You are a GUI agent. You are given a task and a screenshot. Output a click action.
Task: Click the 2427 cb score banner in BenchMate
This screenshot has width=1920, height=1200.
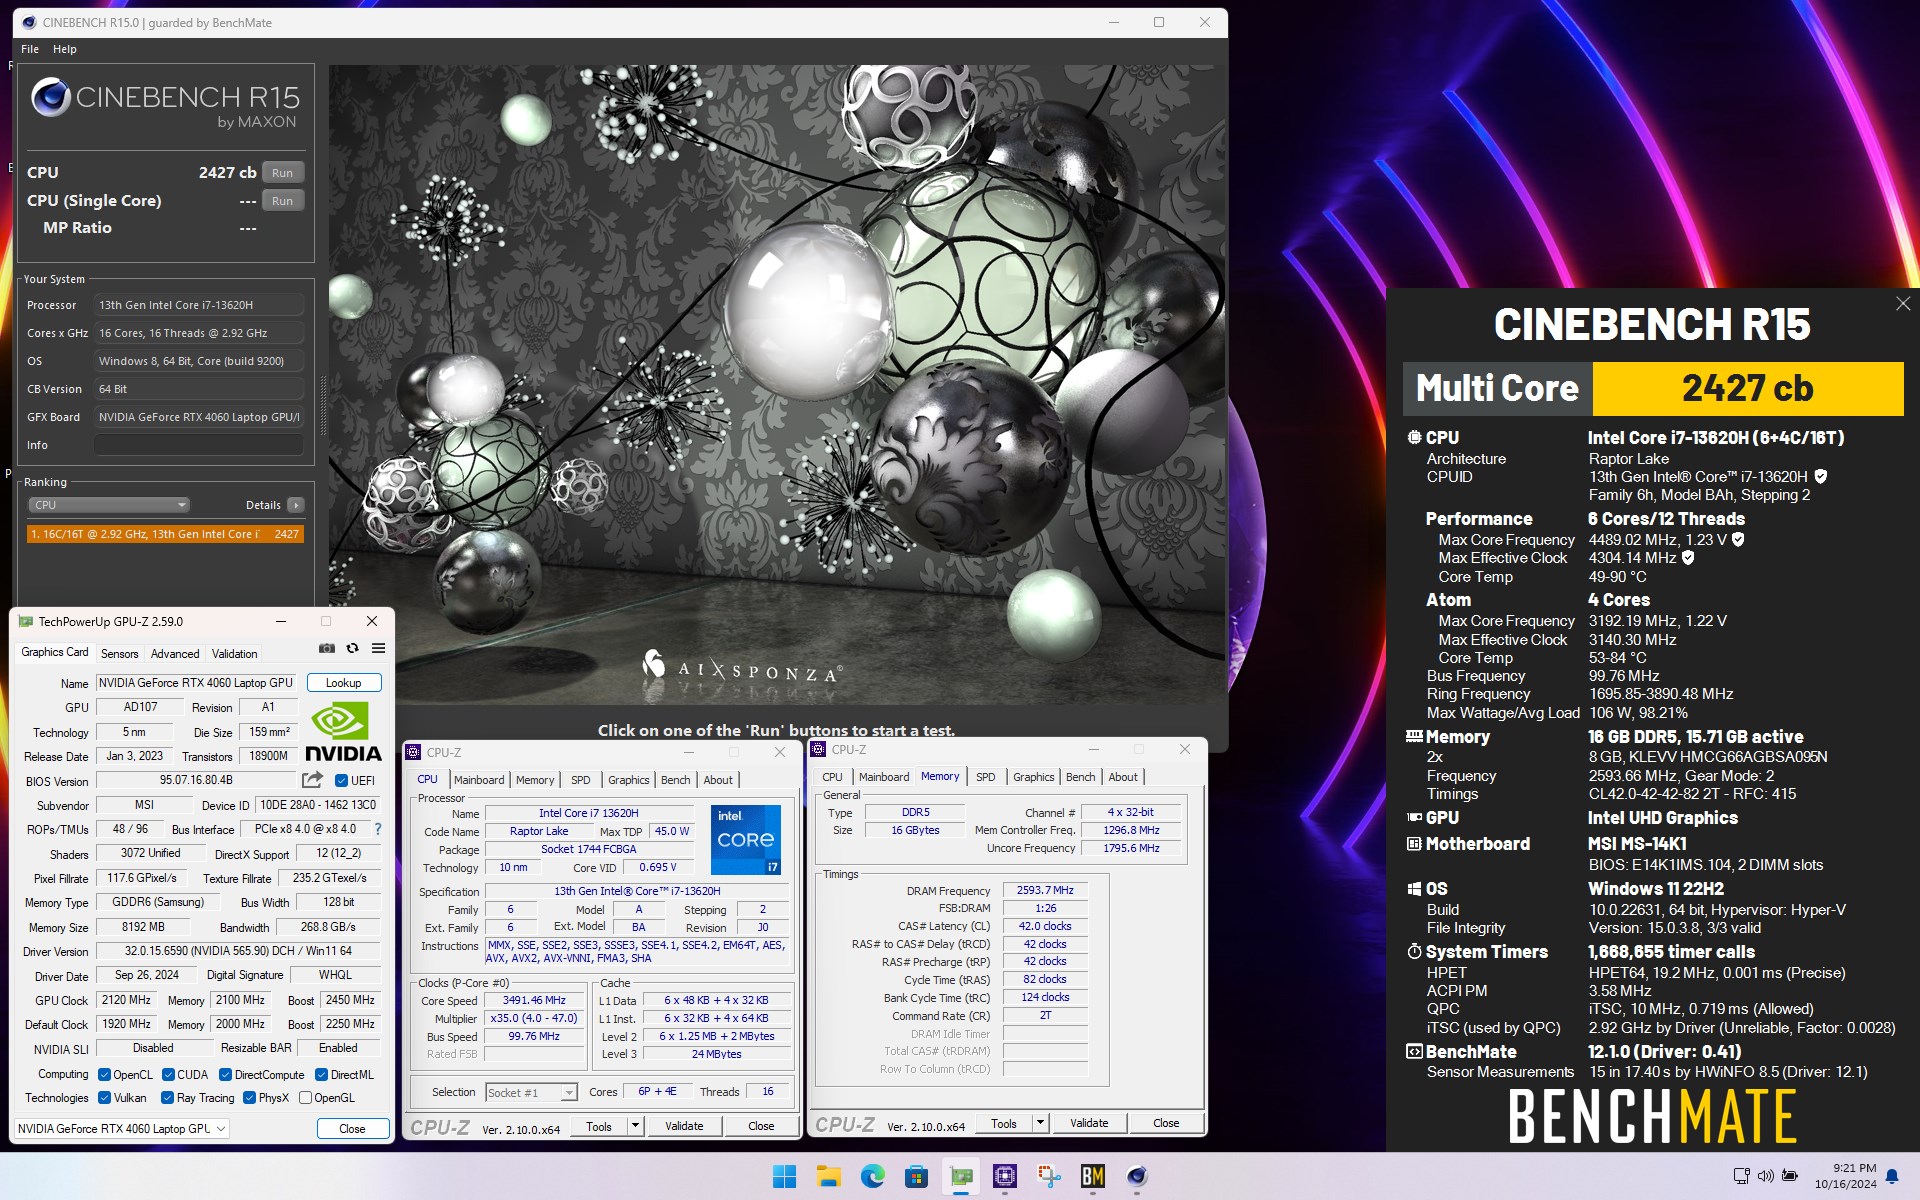click(x=1748, y=388)
